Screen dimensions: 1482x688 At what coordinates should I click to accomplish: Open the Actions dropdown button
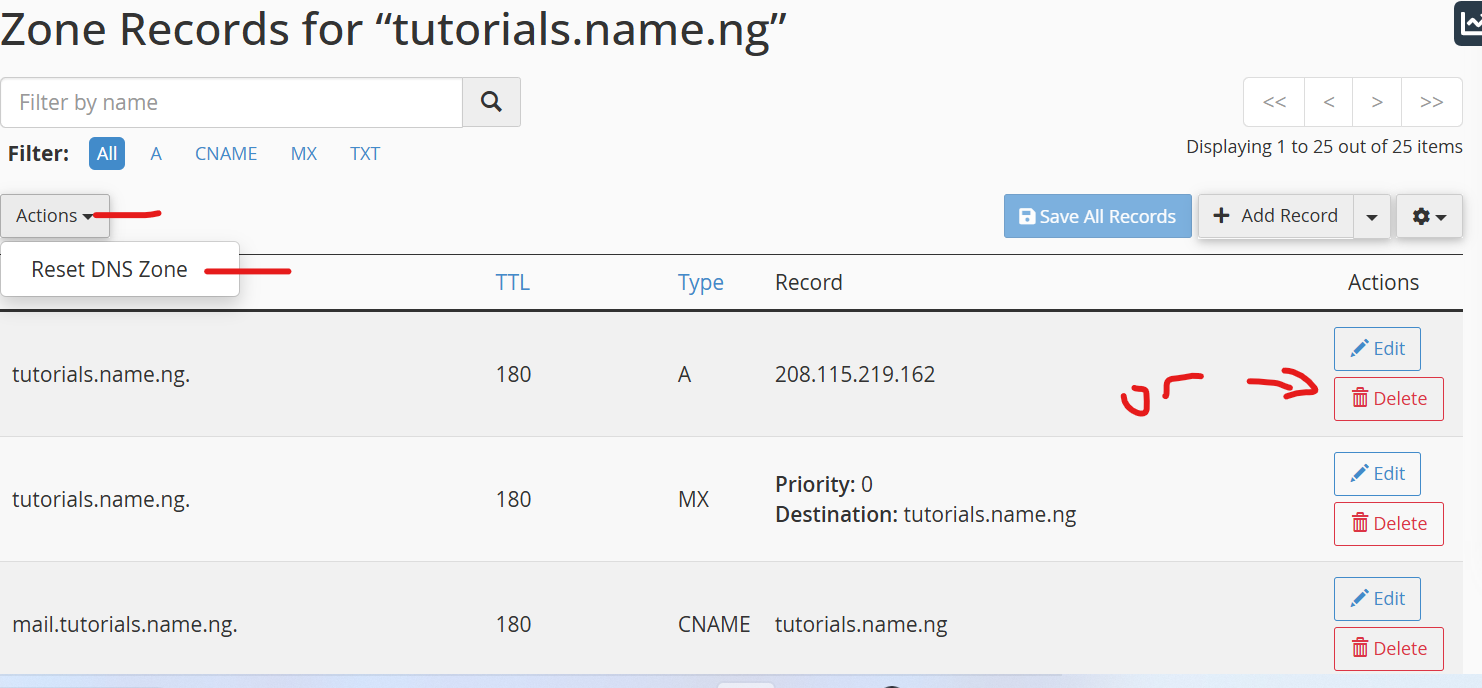pos(55,216)
